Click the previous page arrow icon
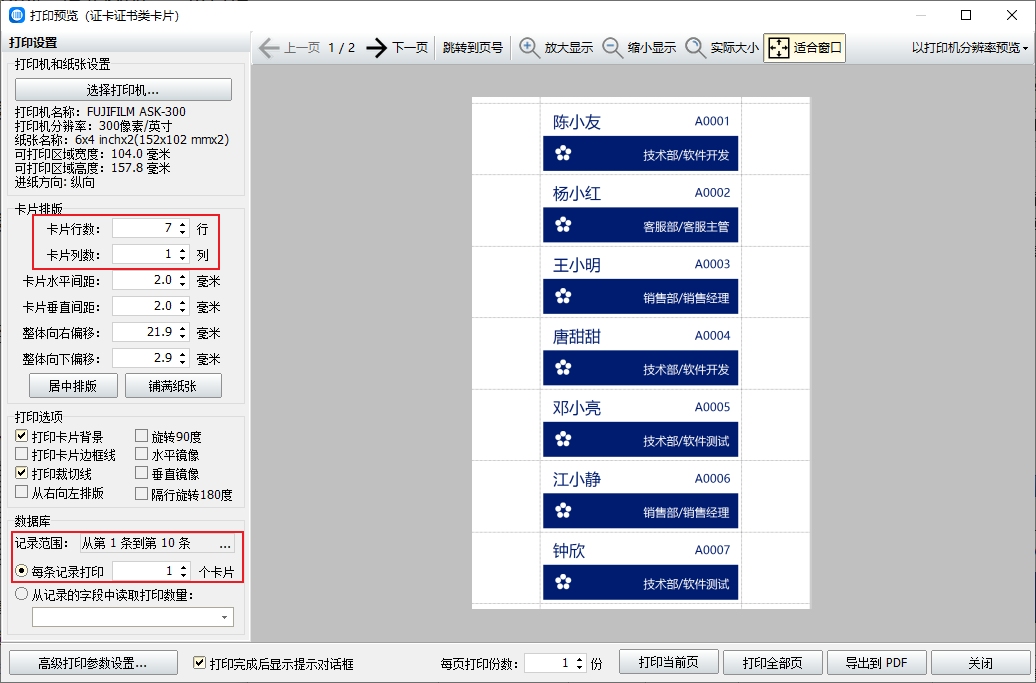Screen dimensions: 1036x683 click(x=269, y=48)
